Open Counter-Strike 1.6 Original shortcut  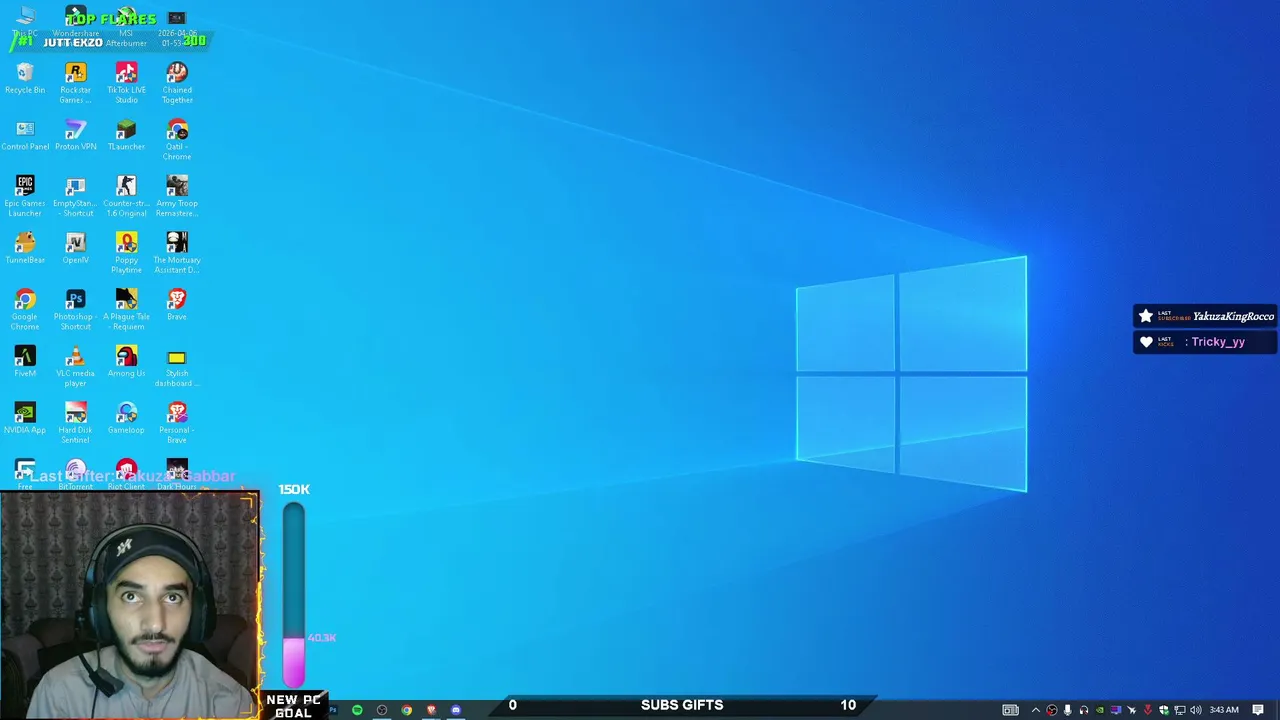tap(126, 196)
